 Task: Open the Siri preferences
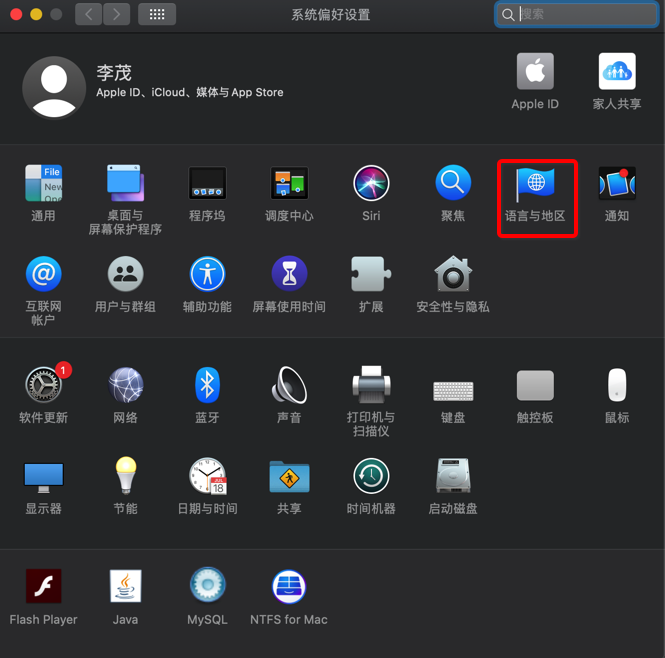click(x=371, y=183)
